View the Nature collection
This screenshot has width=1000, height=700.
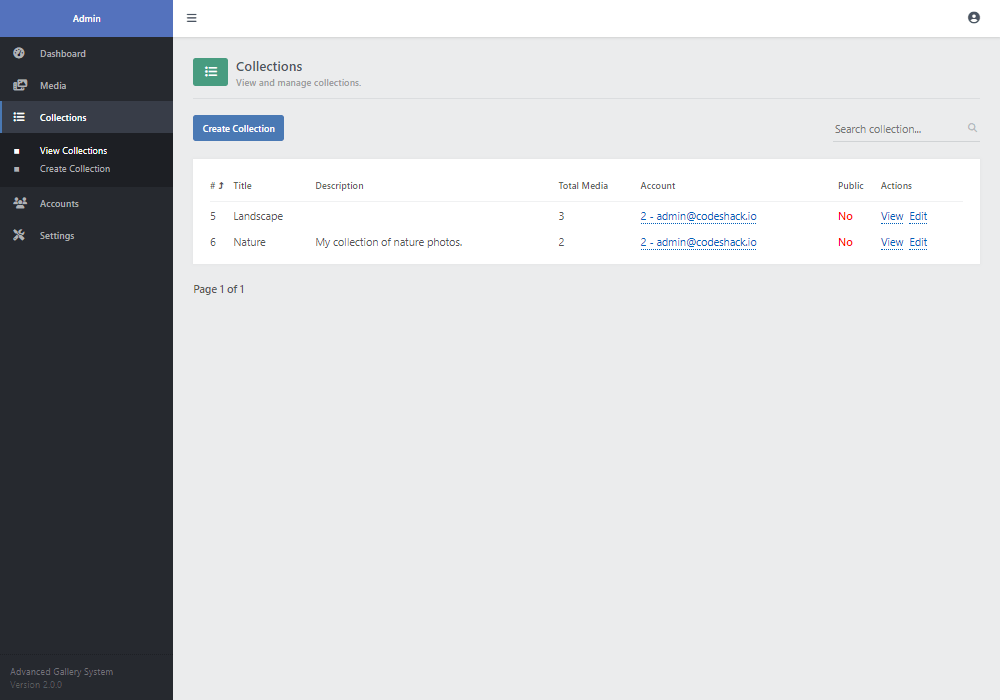click(x=892, y=242)
